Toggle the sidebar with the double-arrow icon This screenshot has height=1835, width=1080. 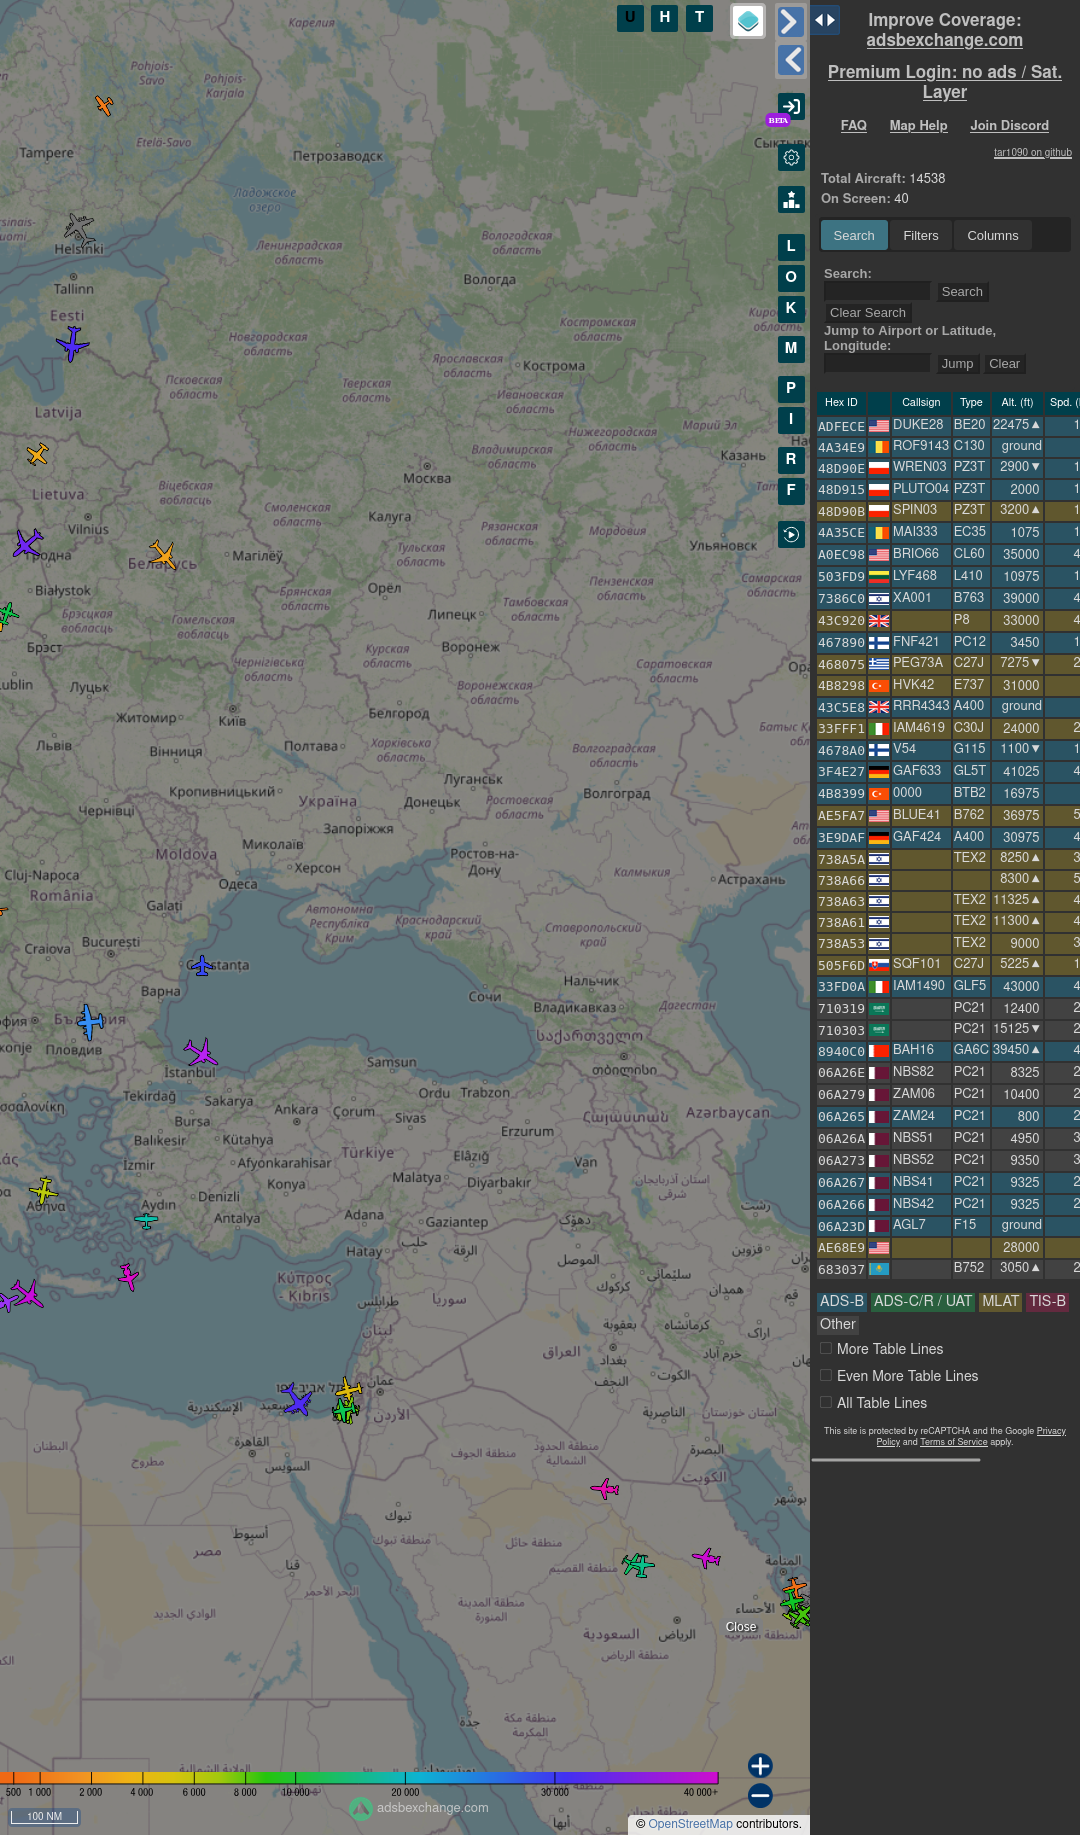tap(825, 20)
